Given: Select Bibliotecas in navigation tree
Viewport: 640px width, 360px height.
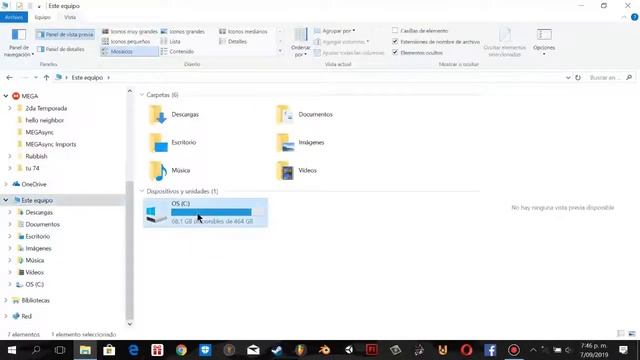Looking at the screenshot, I should pos(36,300).
